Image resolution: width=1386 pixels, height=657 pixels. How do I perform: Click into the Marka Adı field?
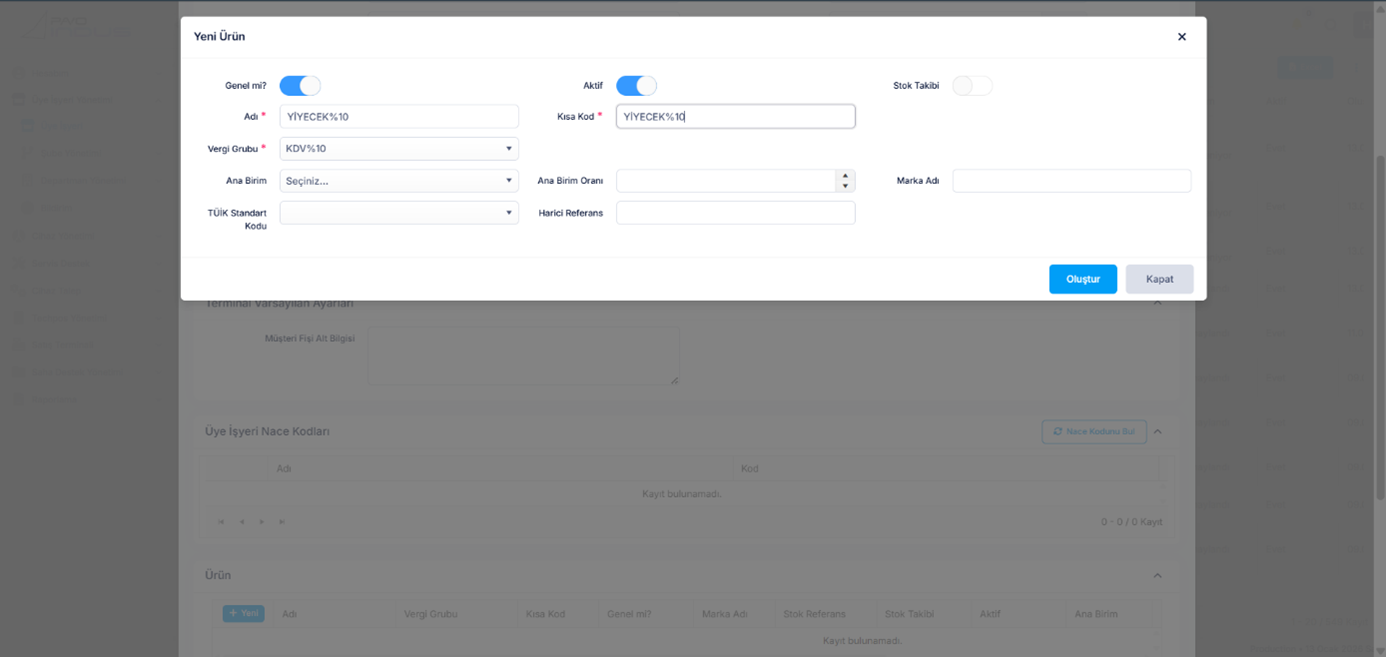pyautogui.click(x=1071, y=181)
